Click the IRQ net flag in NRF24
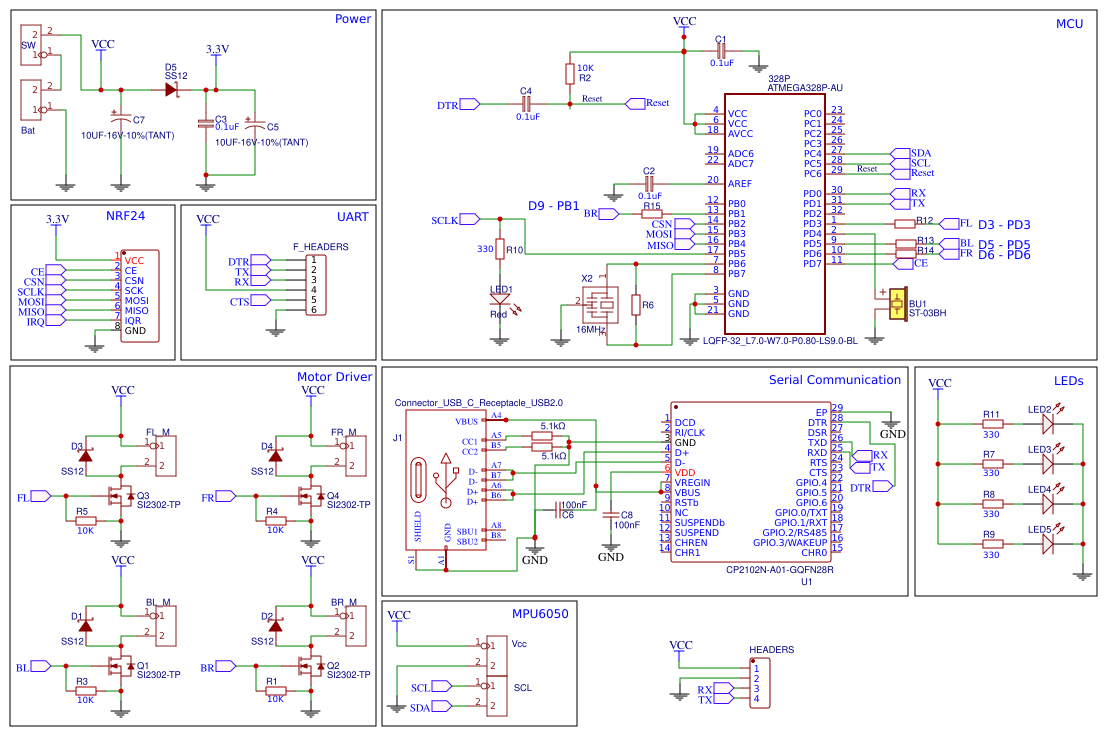 click(47, 322)
